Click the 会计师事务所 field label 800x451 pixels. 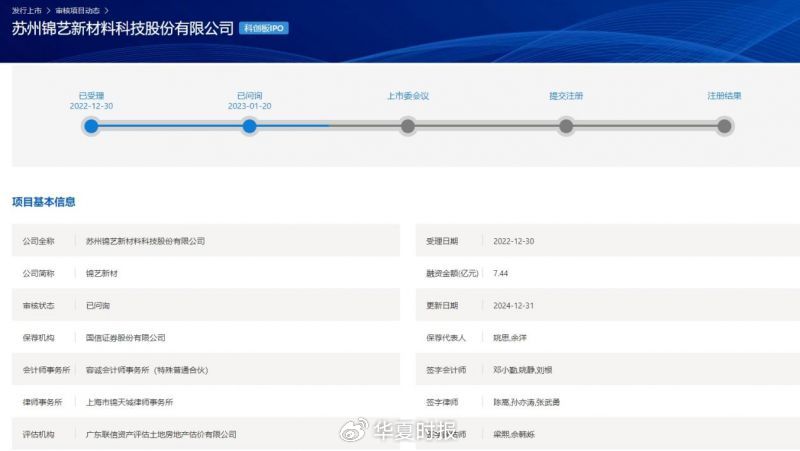click(x=46, y=370)
